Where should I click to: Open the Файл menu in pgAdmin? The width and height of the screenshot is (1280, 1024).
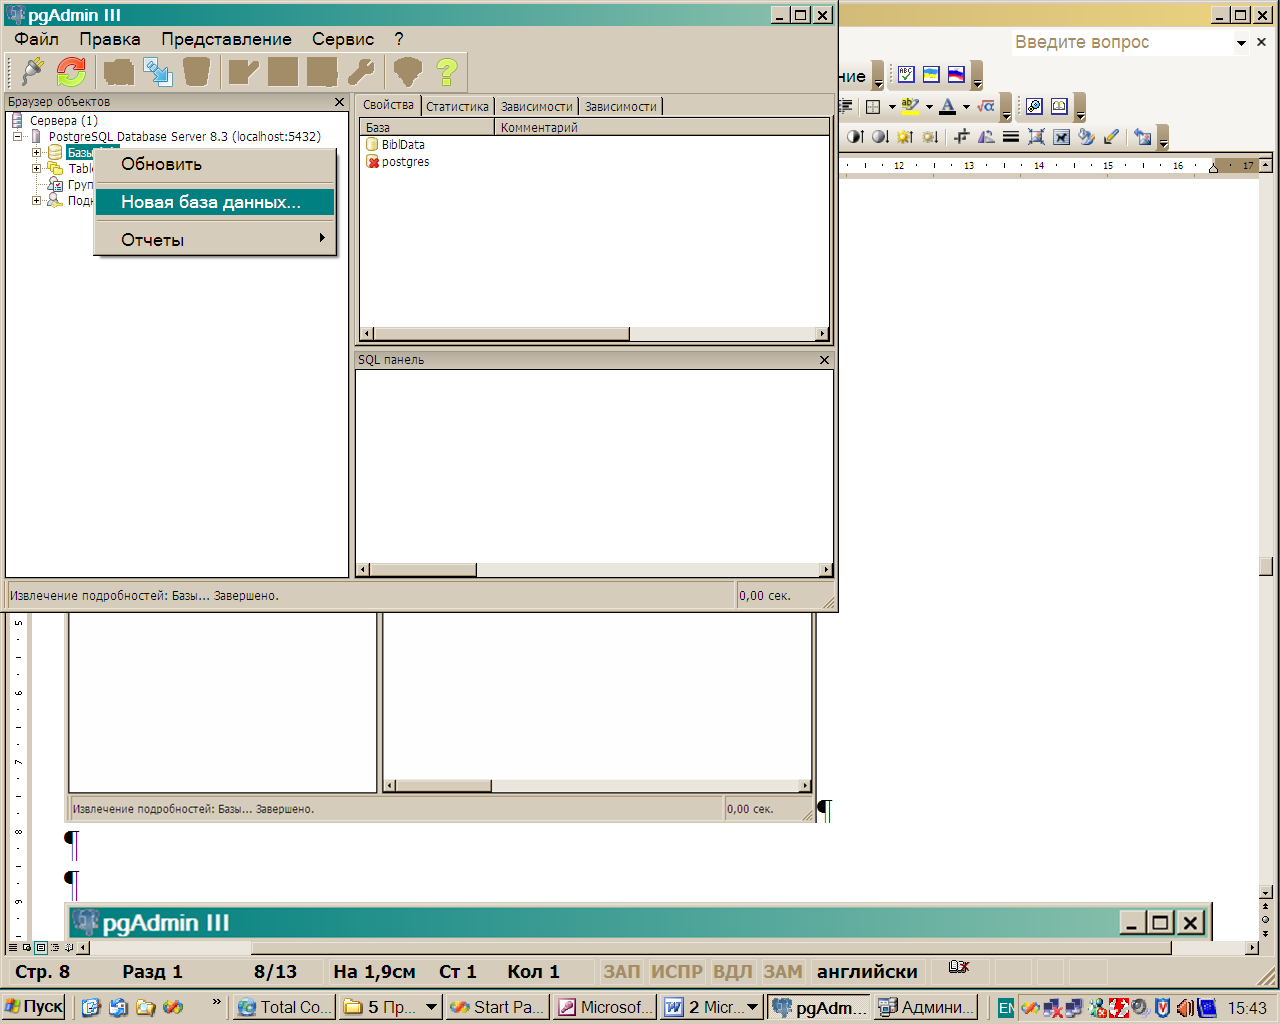coord(37,39)
